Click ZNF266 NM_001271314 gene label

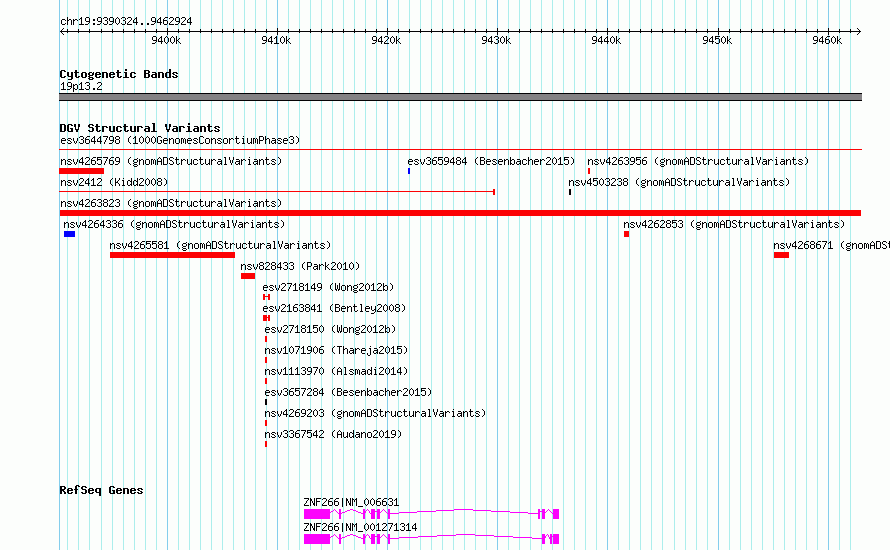tap(360, 527)
